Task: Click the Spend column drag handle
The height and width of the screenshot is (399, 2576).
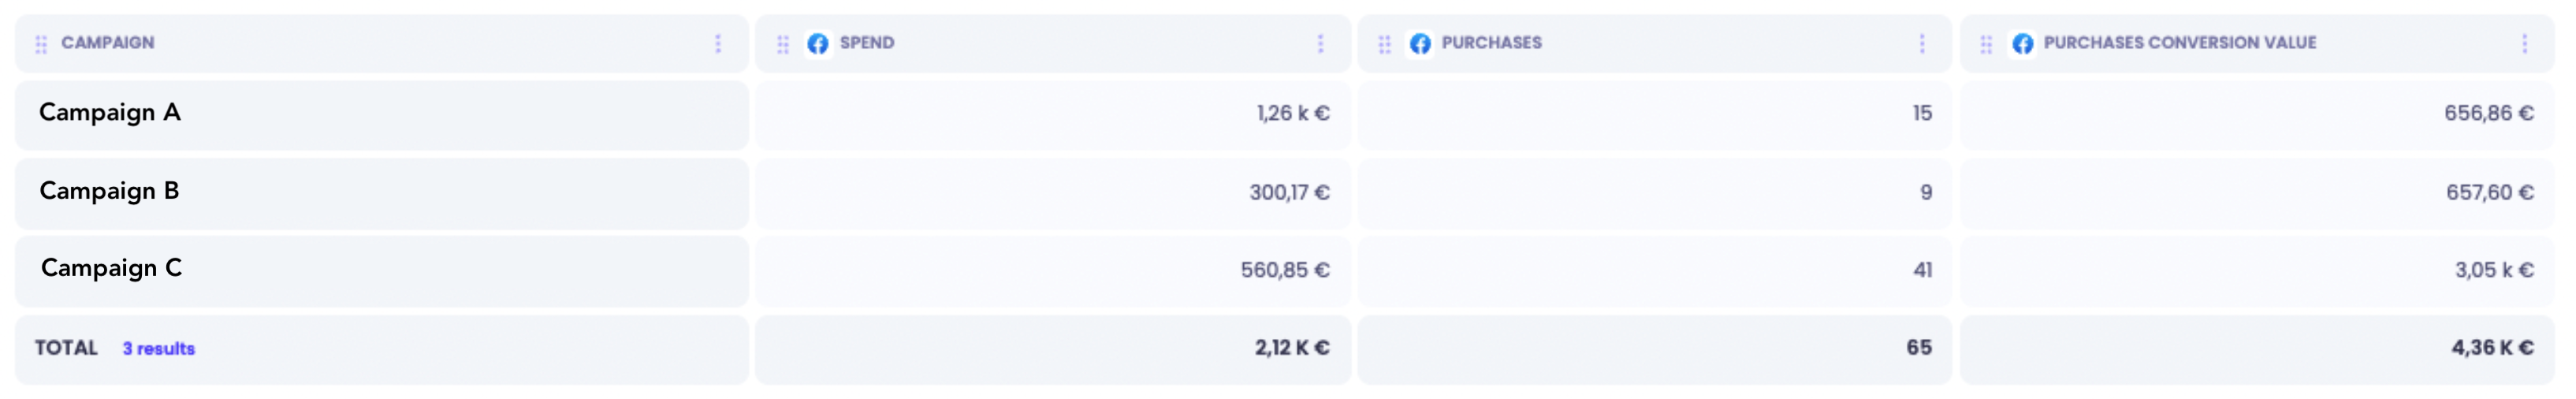Action: pyautogui.click(x=783, y=44)
